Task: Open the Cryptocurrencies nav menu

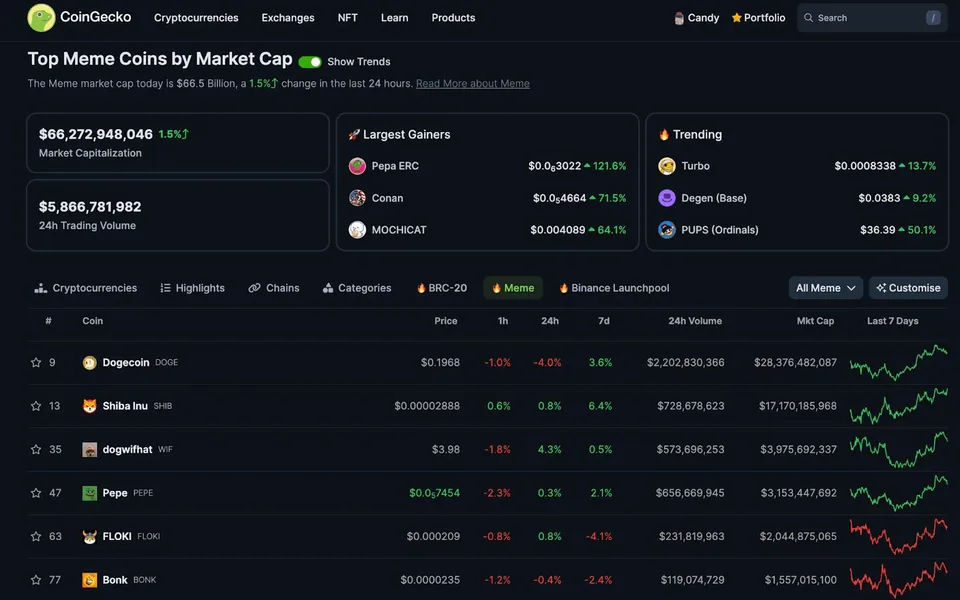Action: click(196, 18)
